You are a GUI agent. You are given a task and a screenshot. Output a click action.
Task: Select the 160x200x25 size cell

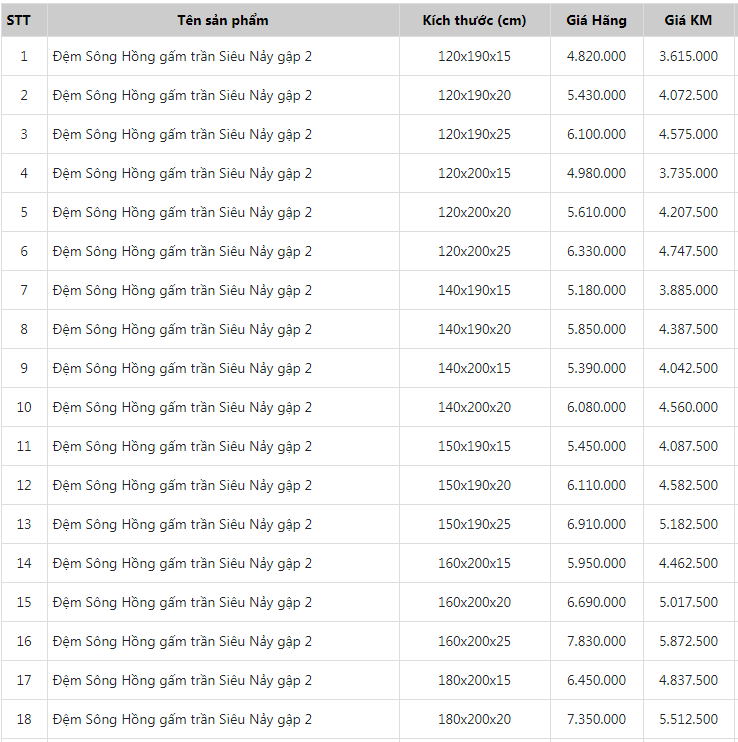pos(474,641)
